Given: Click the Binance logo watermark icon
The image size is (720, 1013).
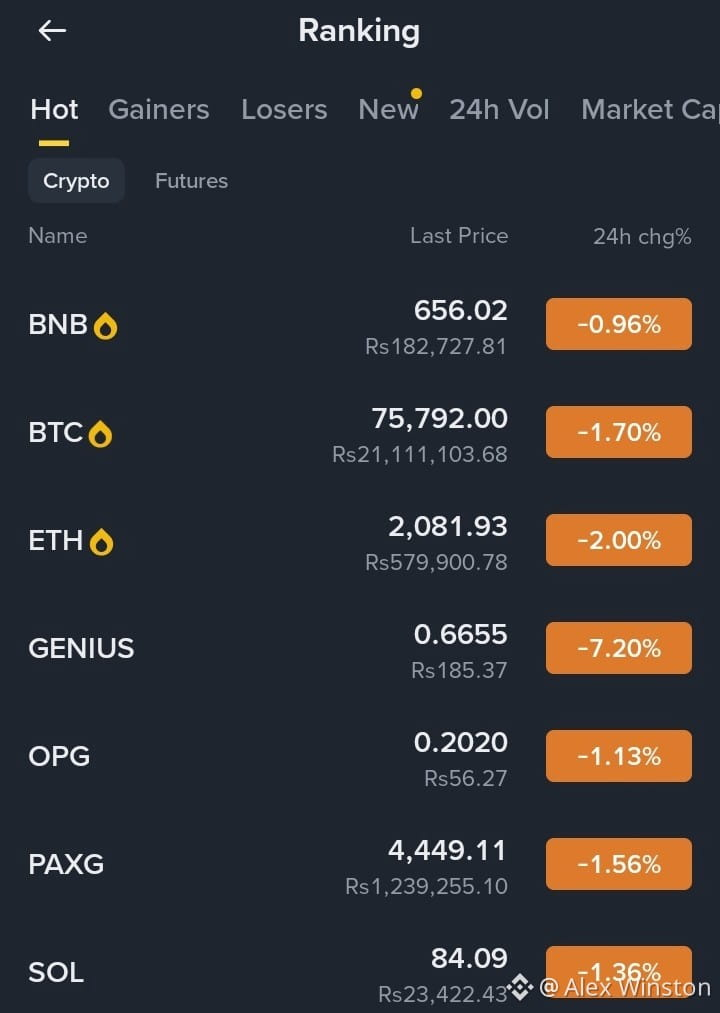Looking at the screenshot, I should [x=520, y=987].
